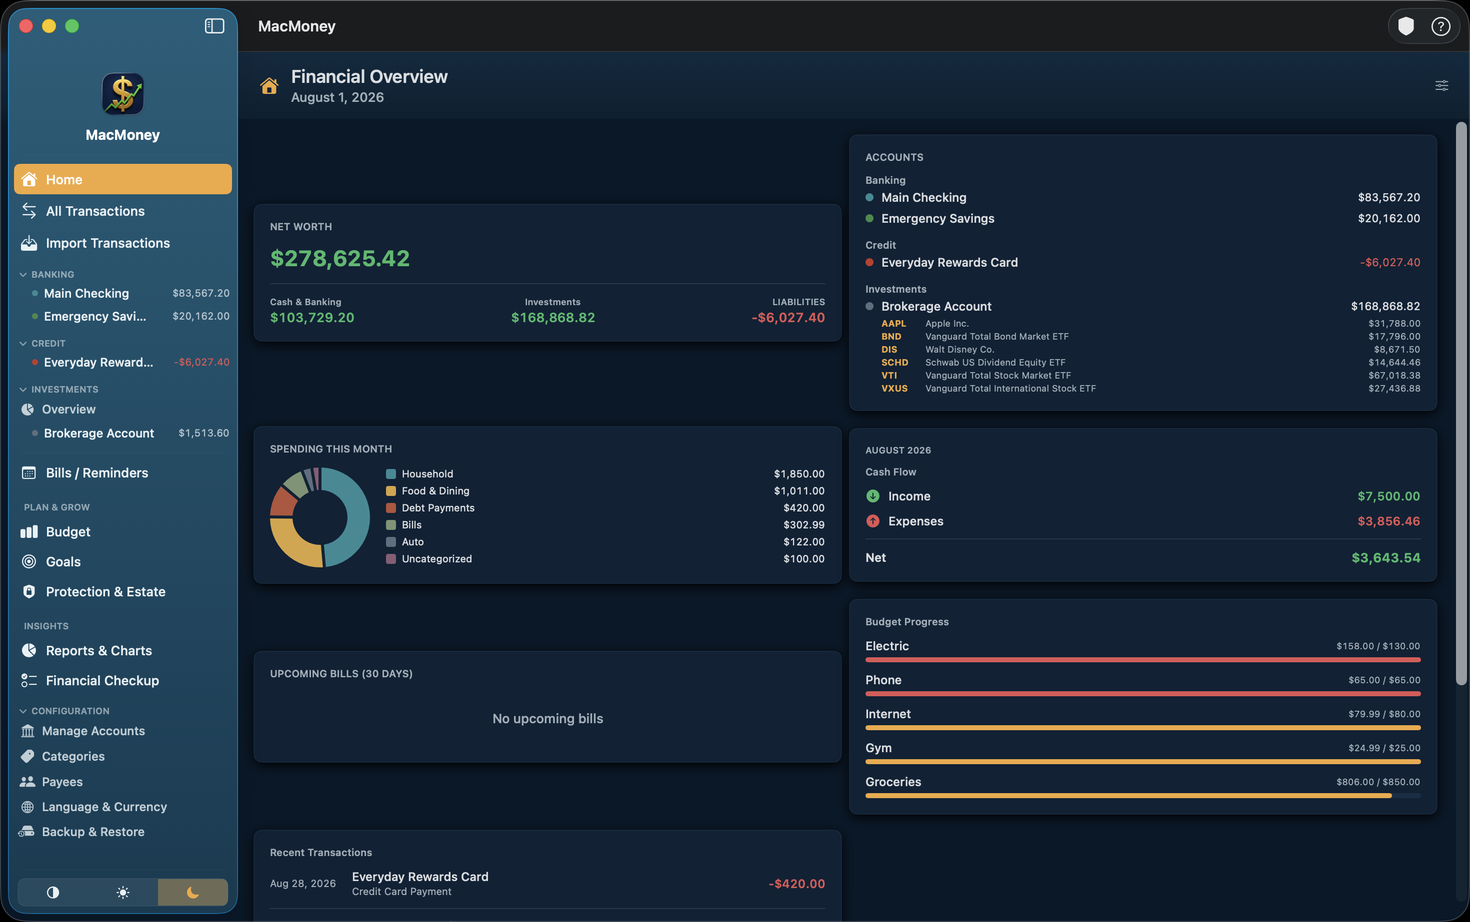Viewport: 1470px width, 922px height.
Task: Collapse the Credit sidebar section
Action: pos(23,343)
